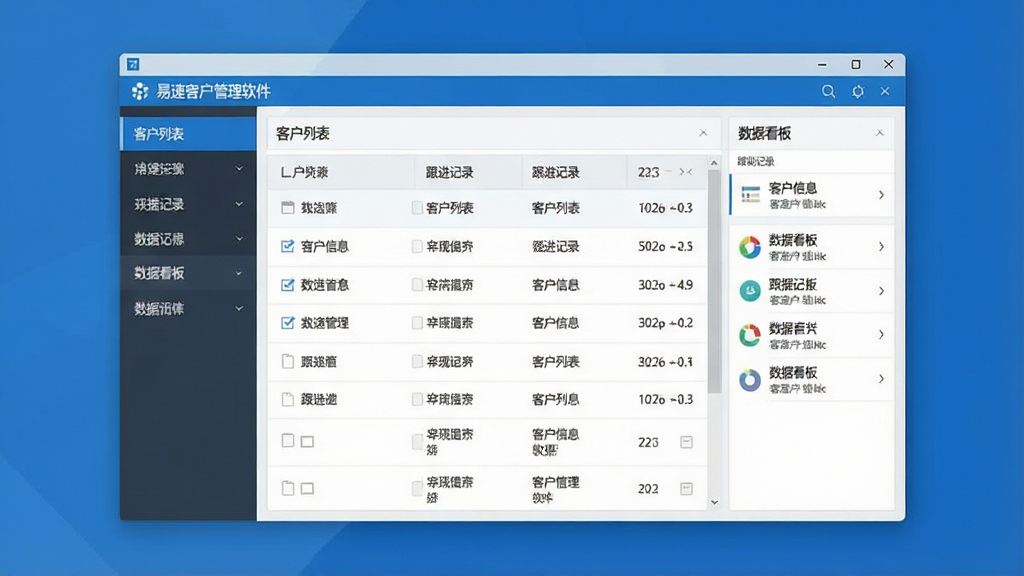This screenshot has height=576, width=1024.
Task: Tick the second-column checkbox in the -2.5 row
Action: [417, 246]
